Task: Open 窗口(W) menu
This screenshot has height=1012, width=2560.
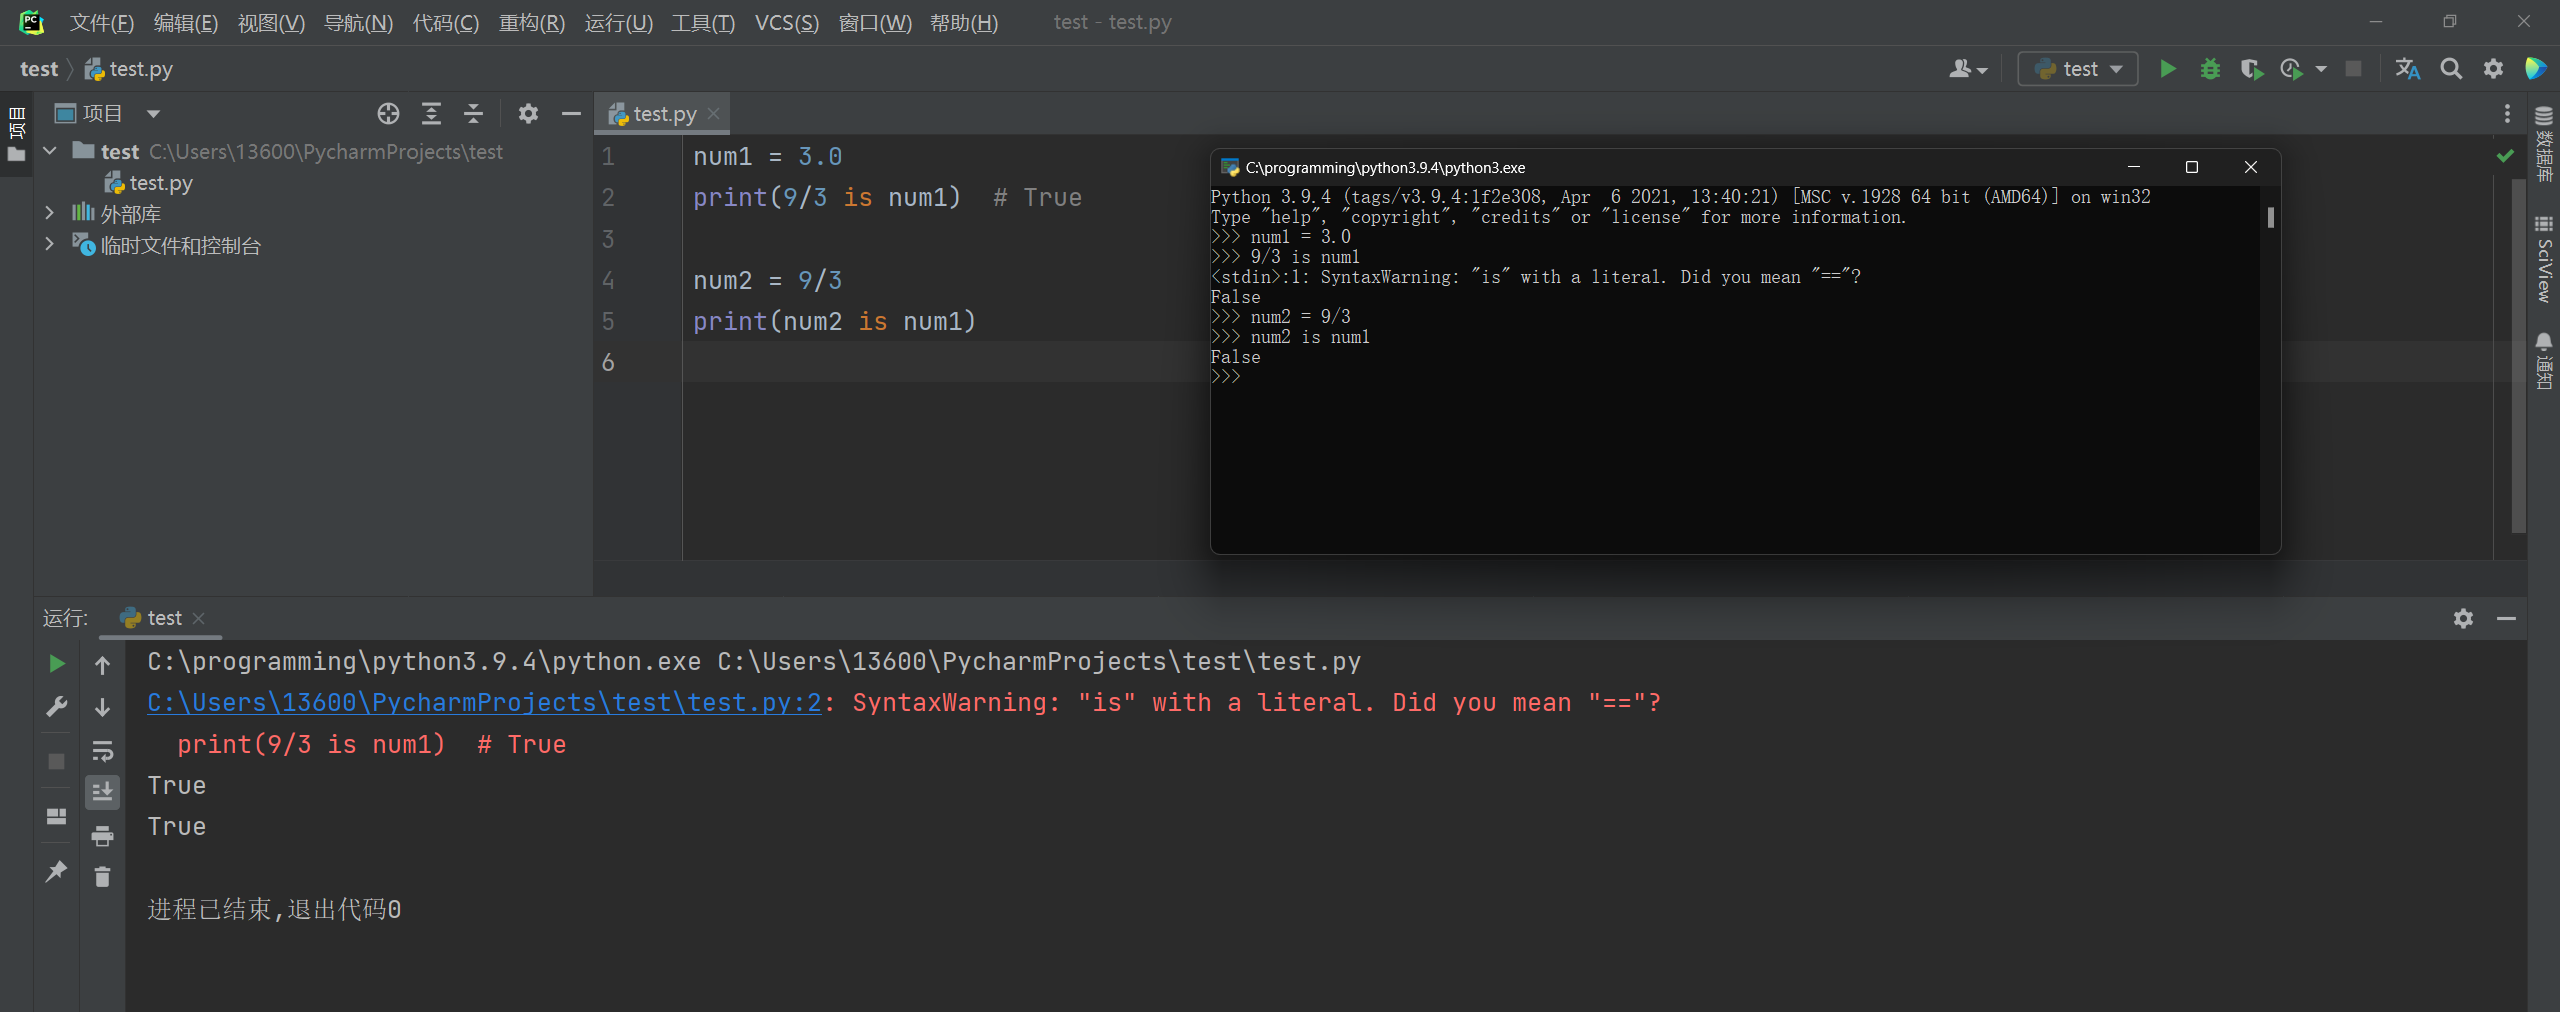Action: coord(875,22)
